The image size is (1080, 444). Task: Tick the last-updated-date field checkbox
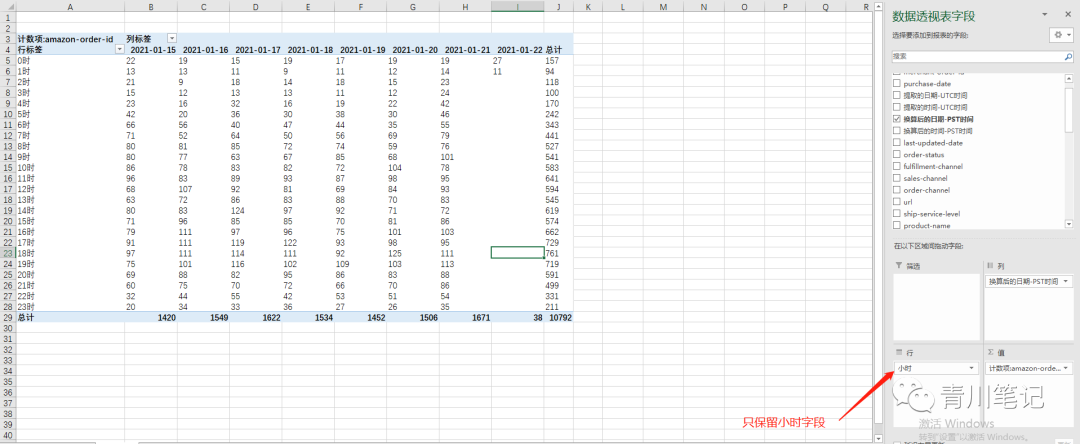(896, 142)
